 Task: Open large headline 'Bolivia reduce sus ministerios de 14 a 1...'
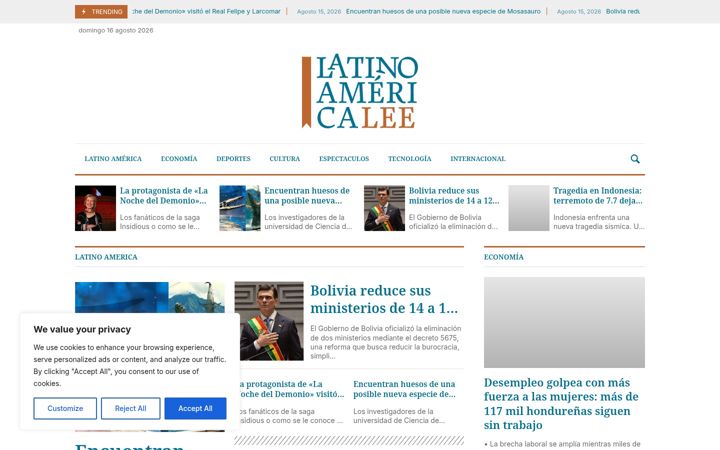pyautogui.click(x=384, y=299)
